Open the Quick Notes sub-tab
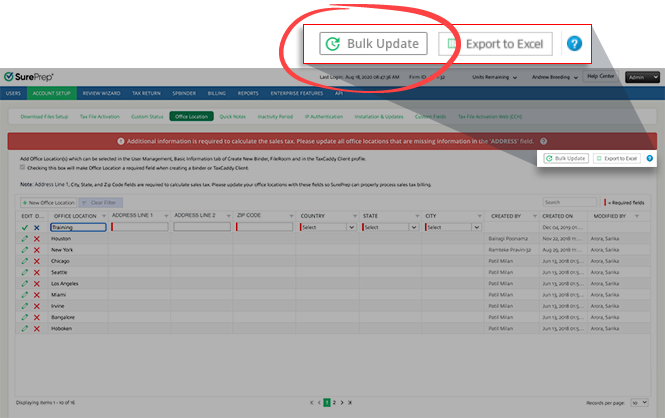 click(233, 116)
